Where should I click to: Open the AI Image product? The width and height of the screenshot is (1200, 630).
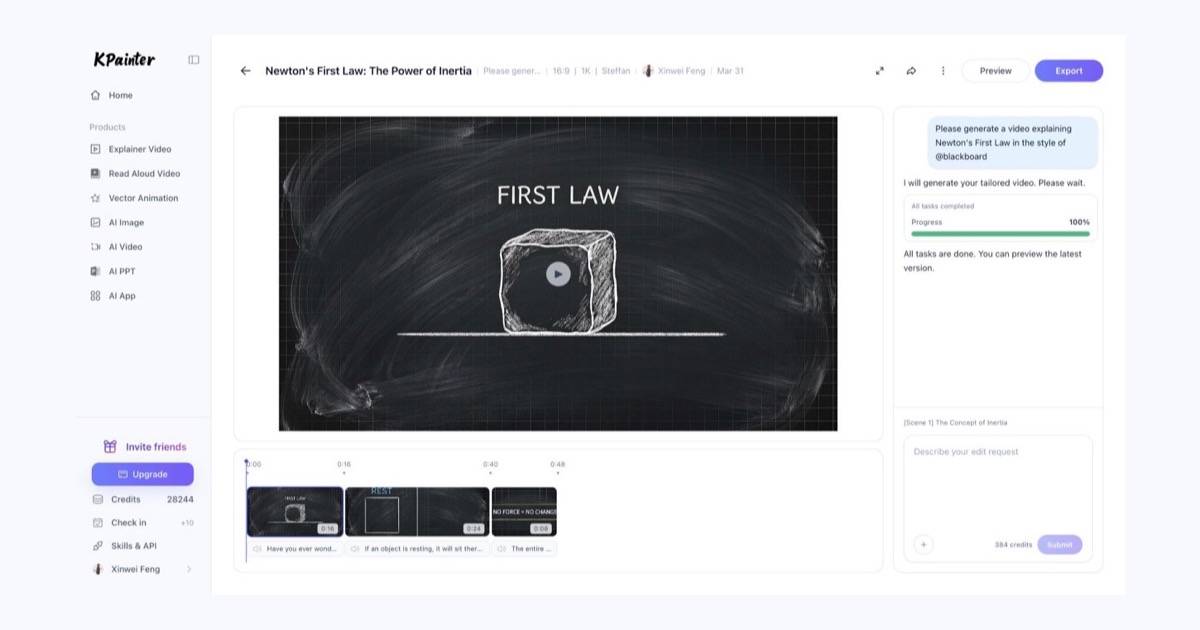(x=126, y=222)
